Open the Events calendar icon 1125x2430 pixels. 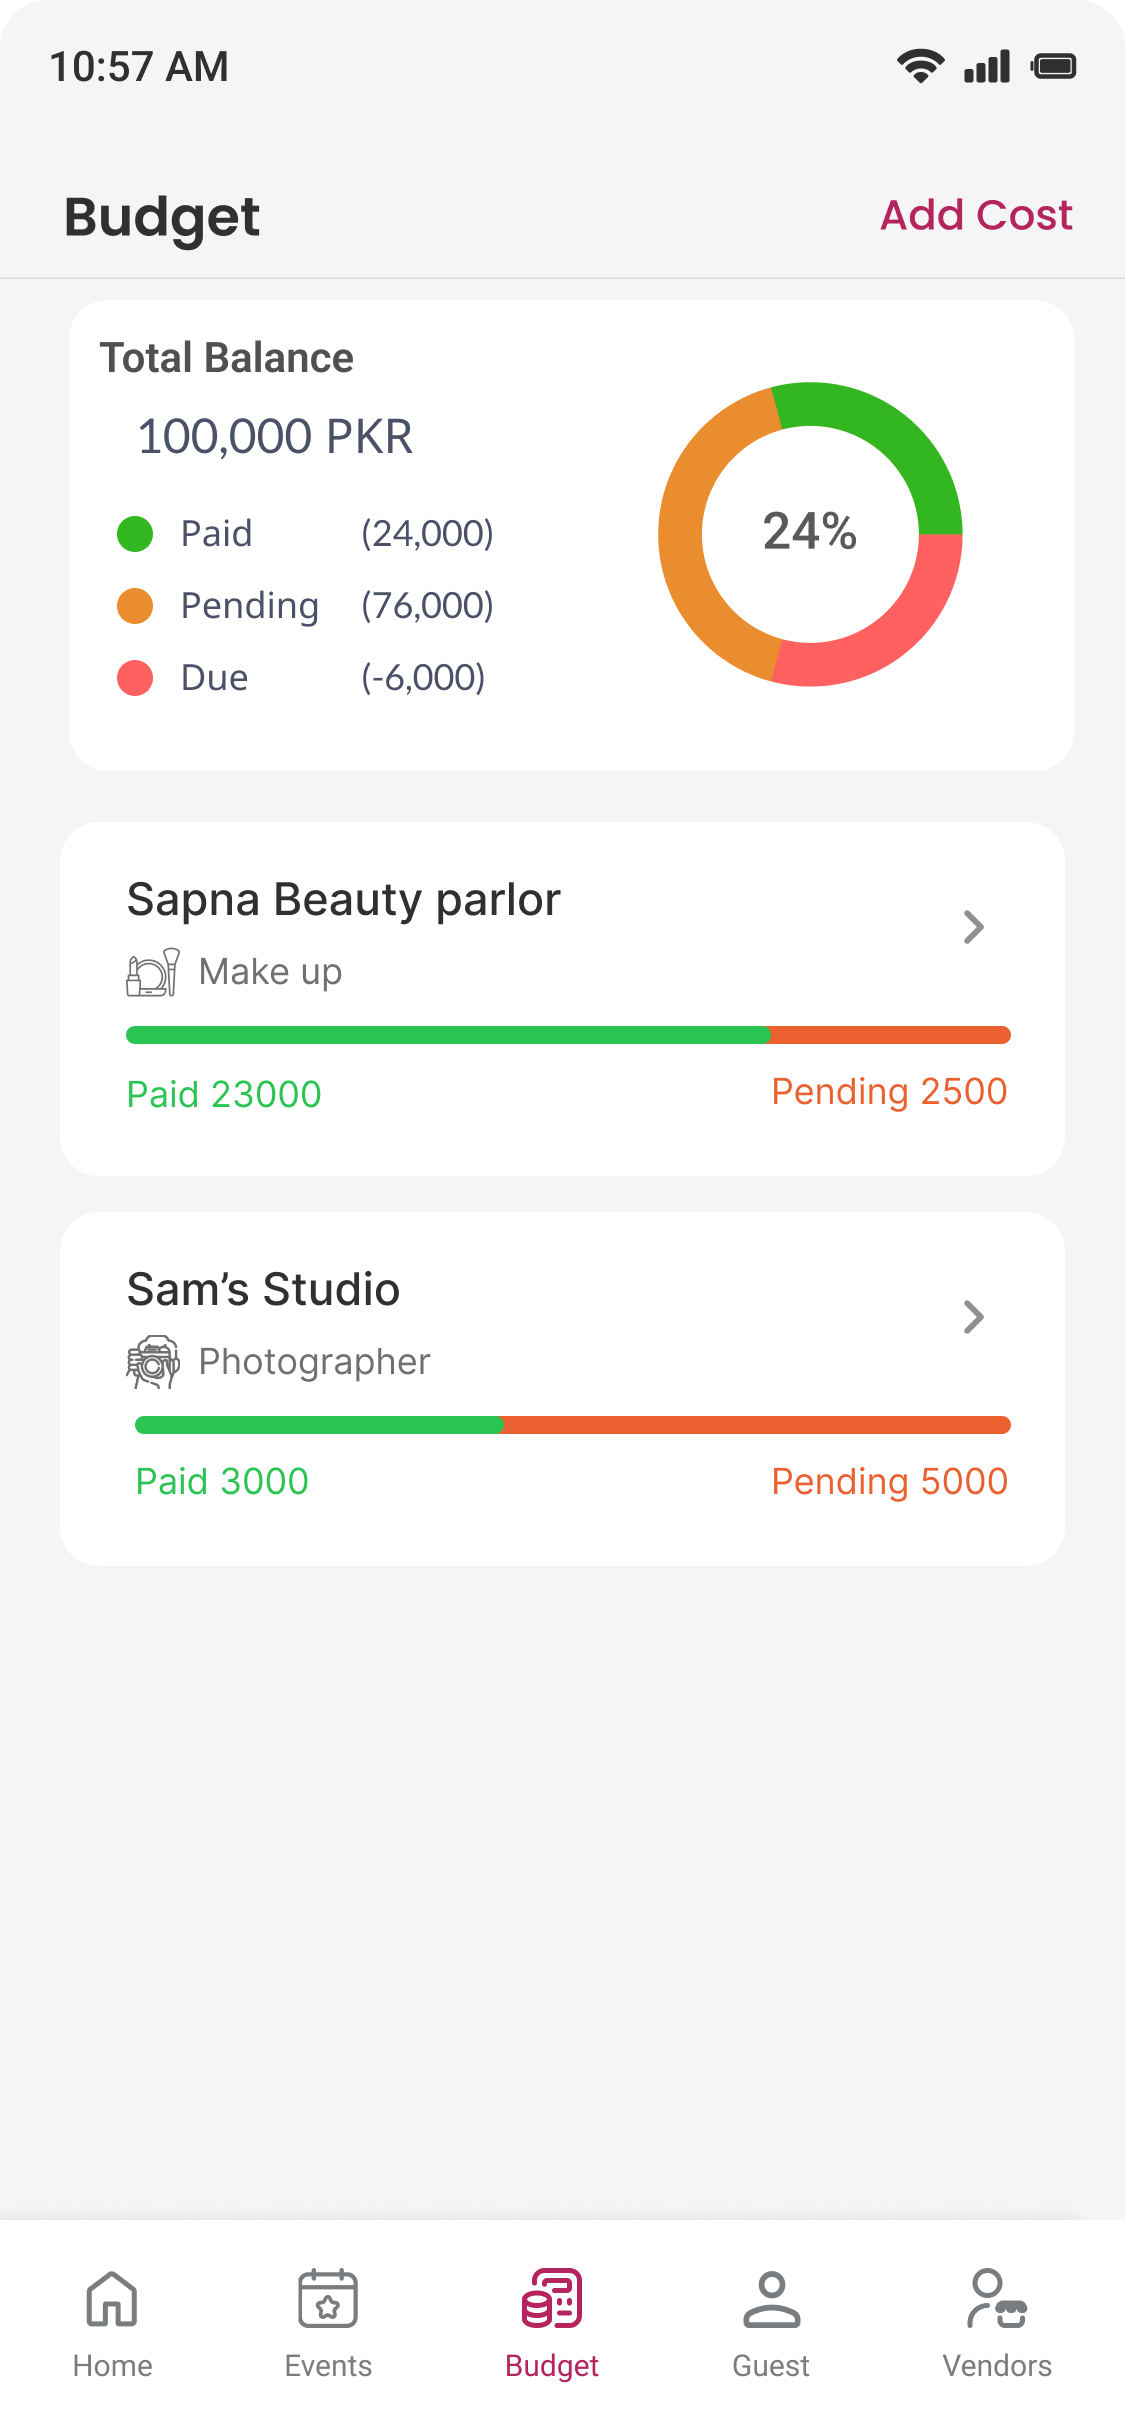pos(328,2300)
